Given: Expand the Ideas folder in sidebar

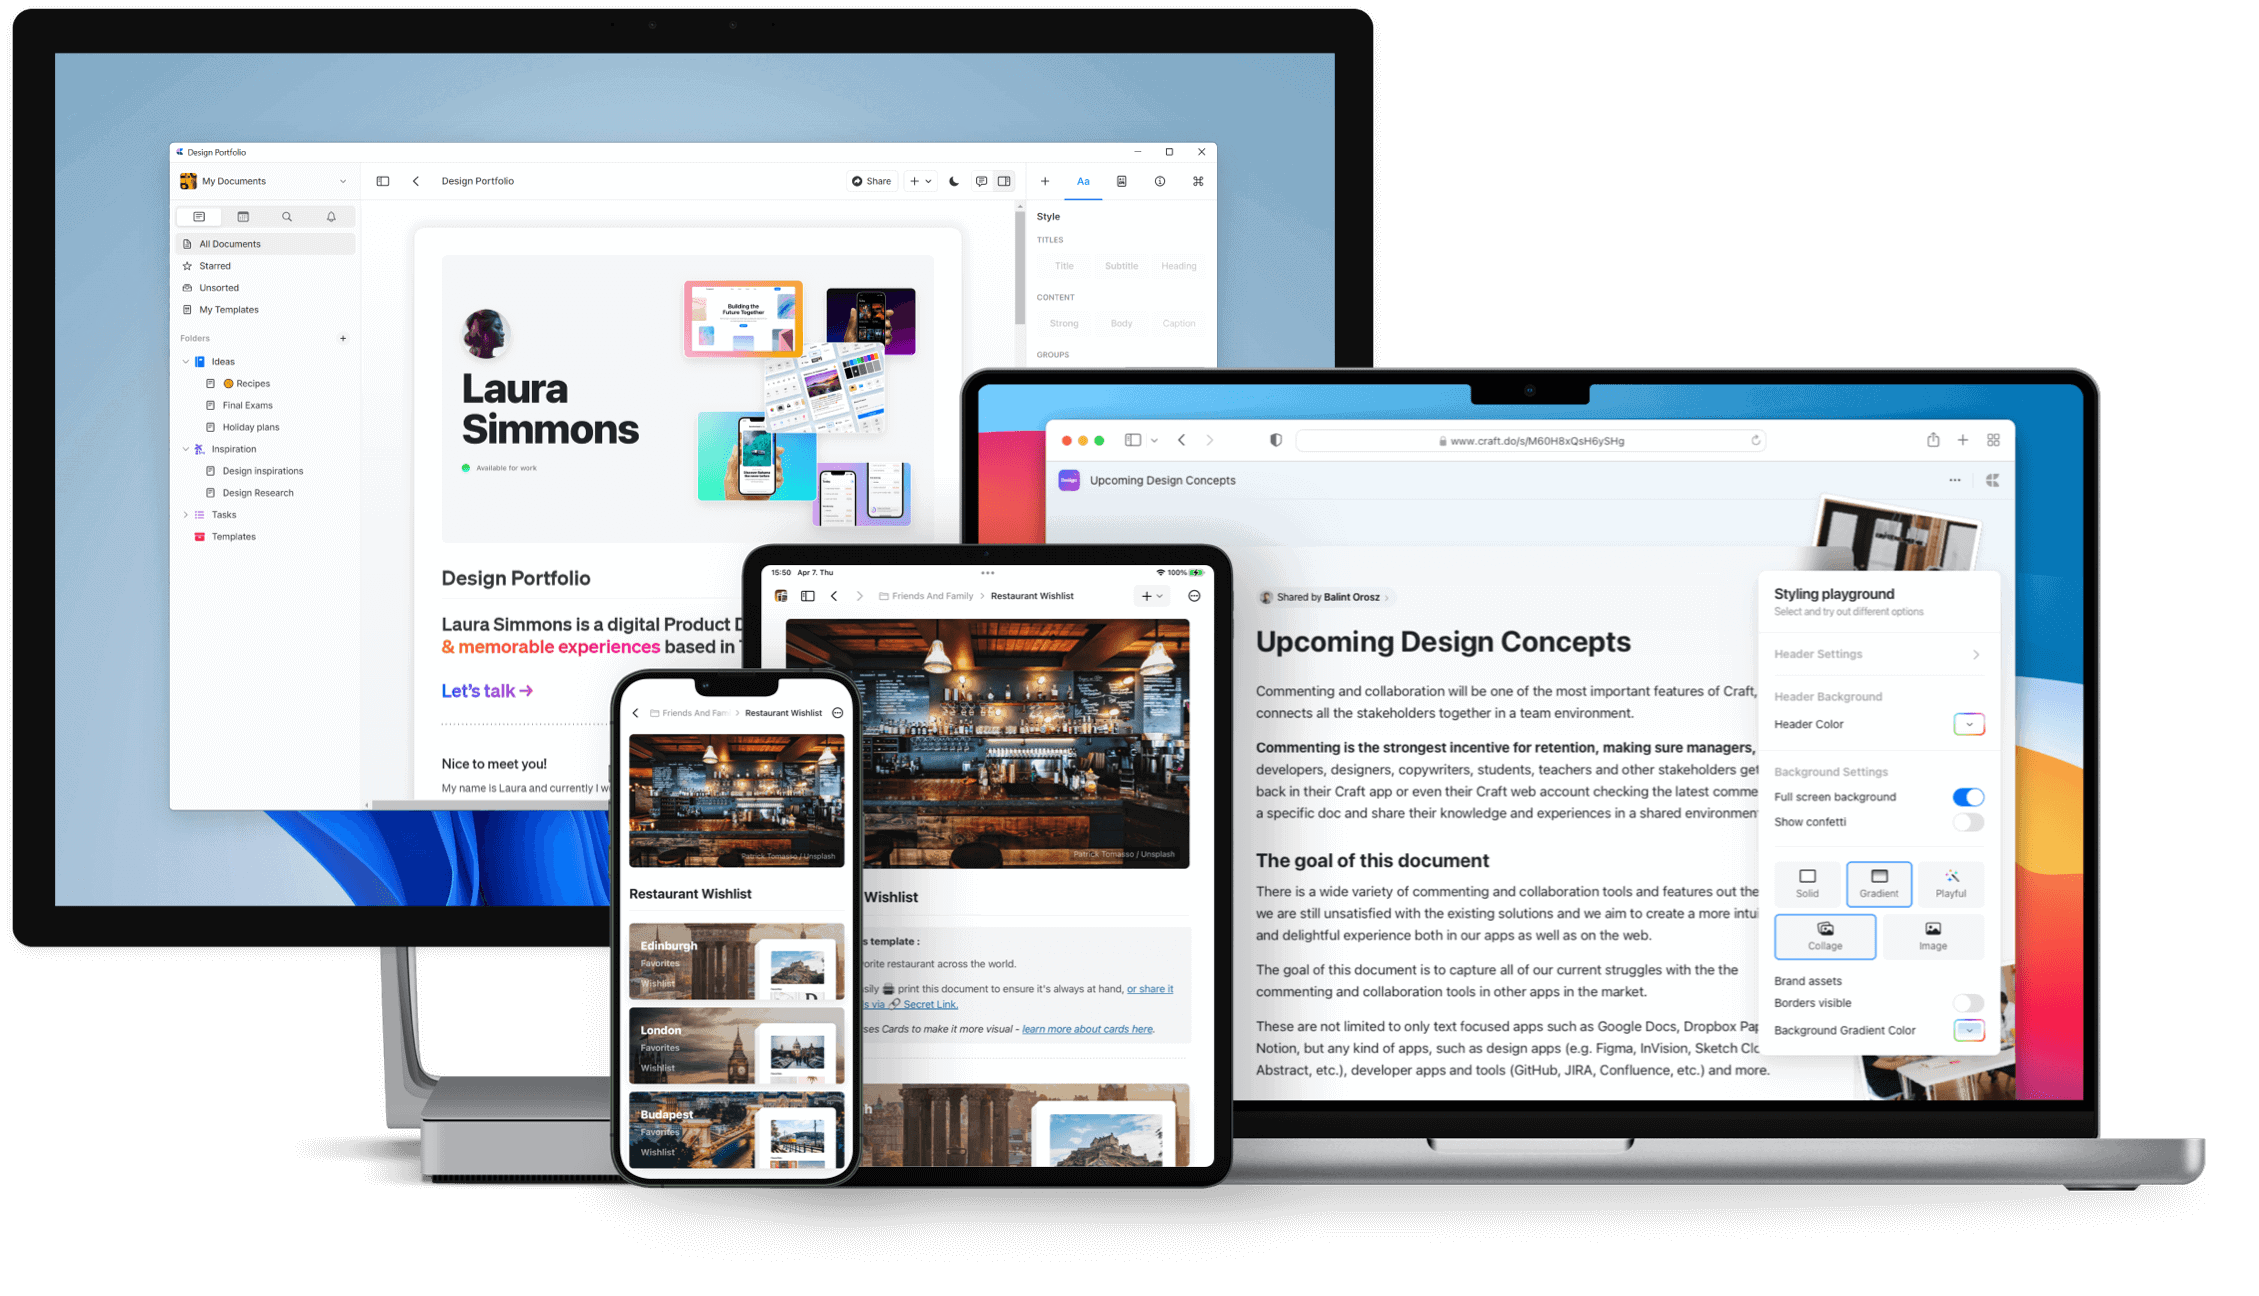Looking at the screenshot, I should 185,362.
